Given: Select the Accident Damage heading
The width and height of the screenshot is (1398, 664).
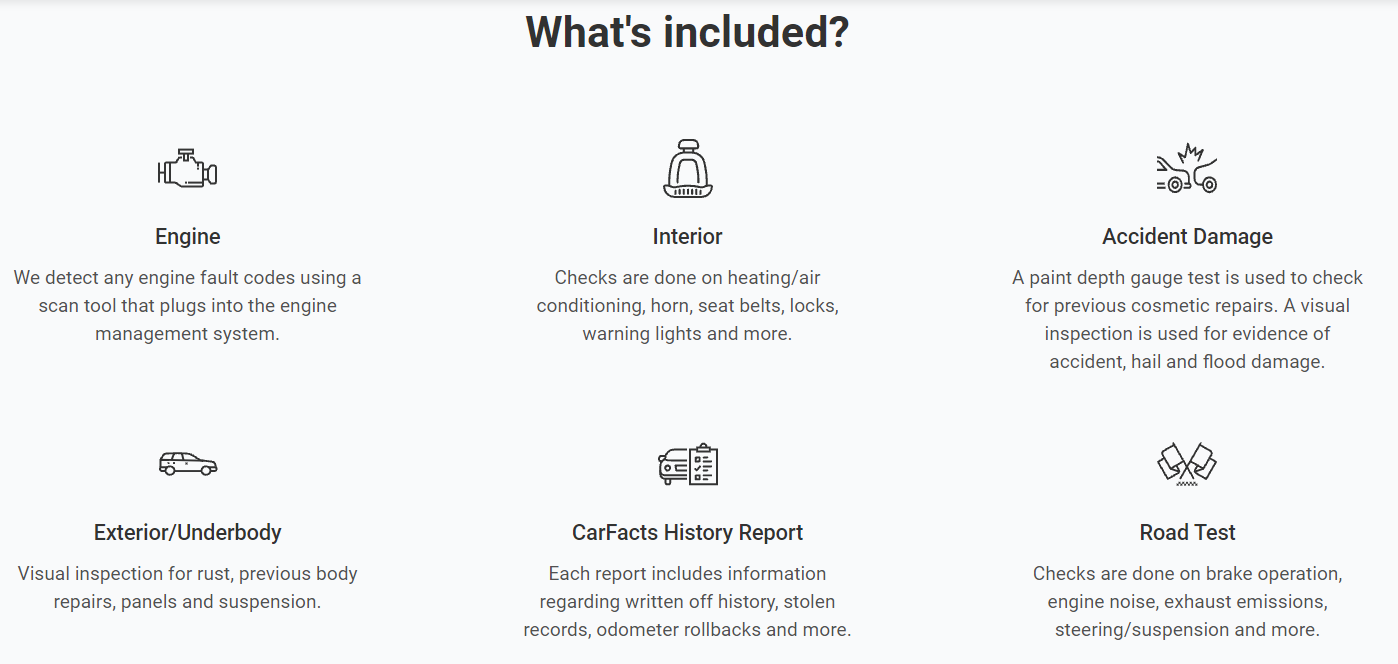Looking at the screenshot, I should [1187, 237].
